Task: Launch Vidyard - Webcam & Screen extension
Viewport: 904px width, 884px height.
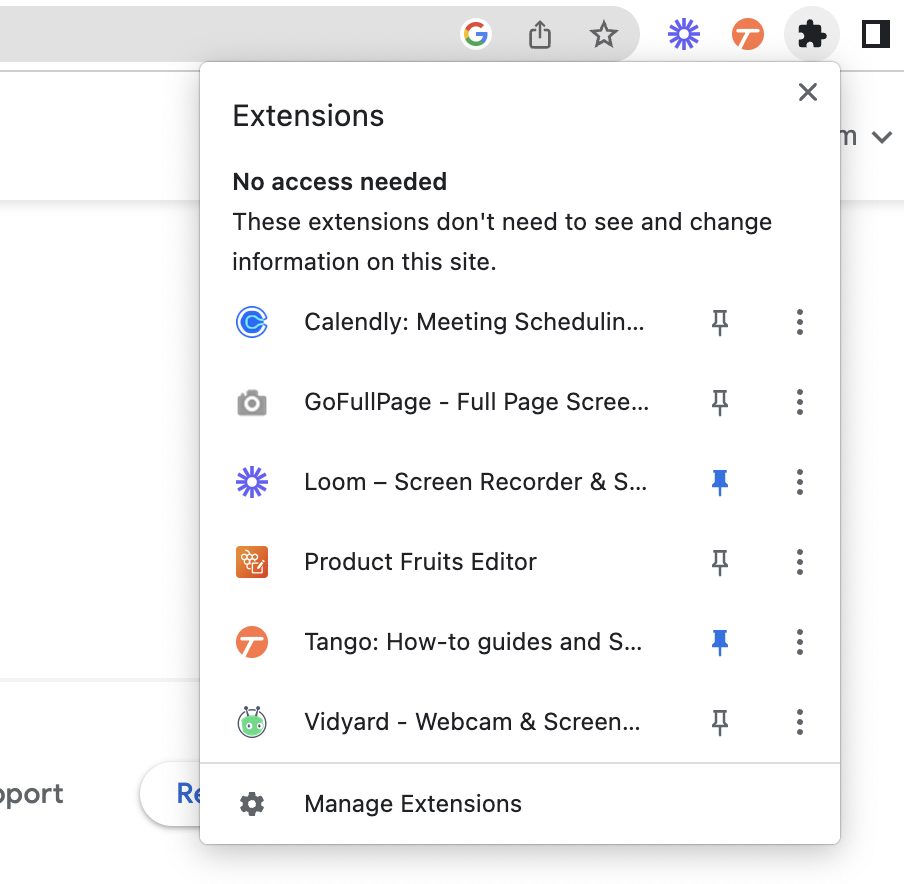Action: click(x=472, y=722)
